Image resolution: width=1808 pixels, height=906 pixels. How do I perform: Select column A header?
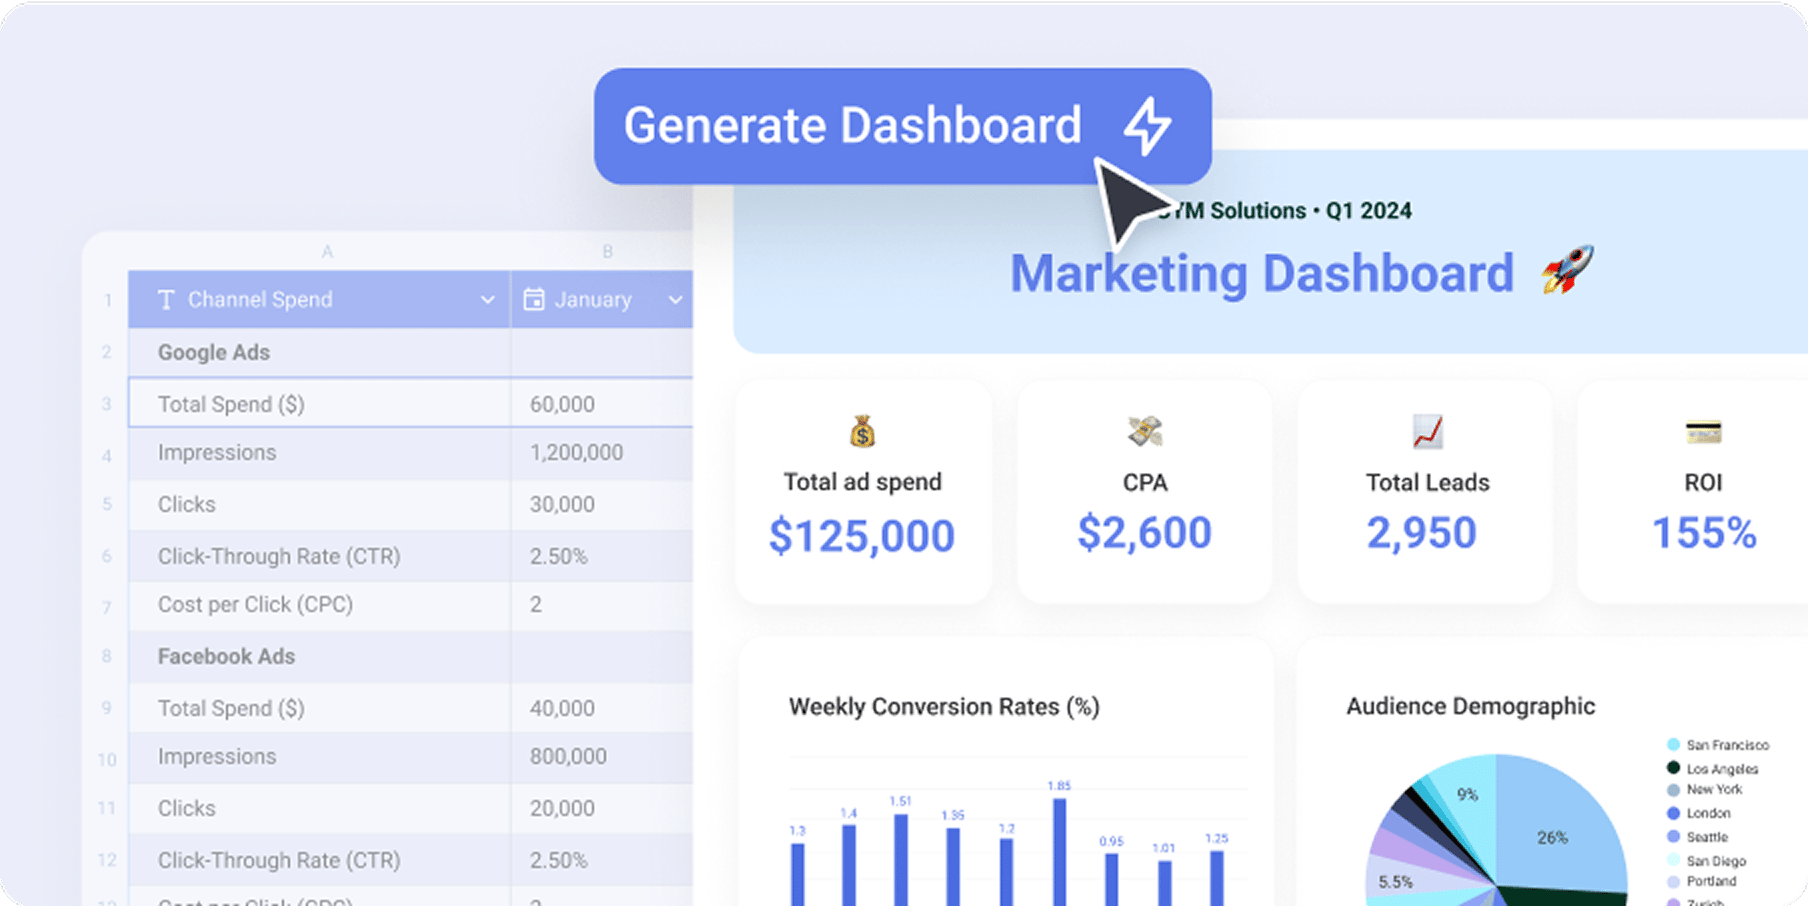[x=327, y=252]
